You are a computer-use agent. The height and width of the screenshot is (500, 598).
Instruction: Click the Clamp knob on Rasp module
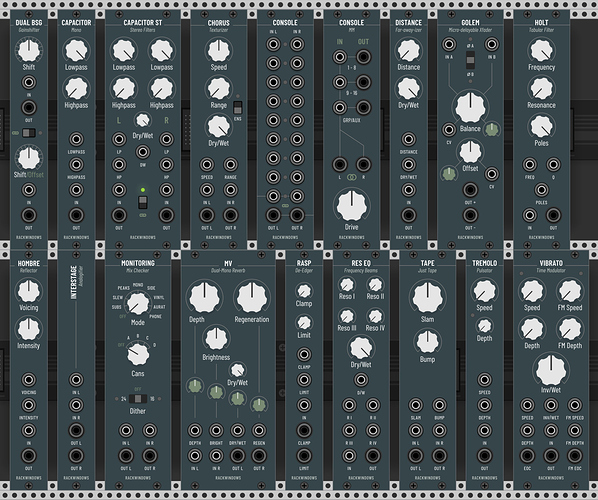pos(304,291)
